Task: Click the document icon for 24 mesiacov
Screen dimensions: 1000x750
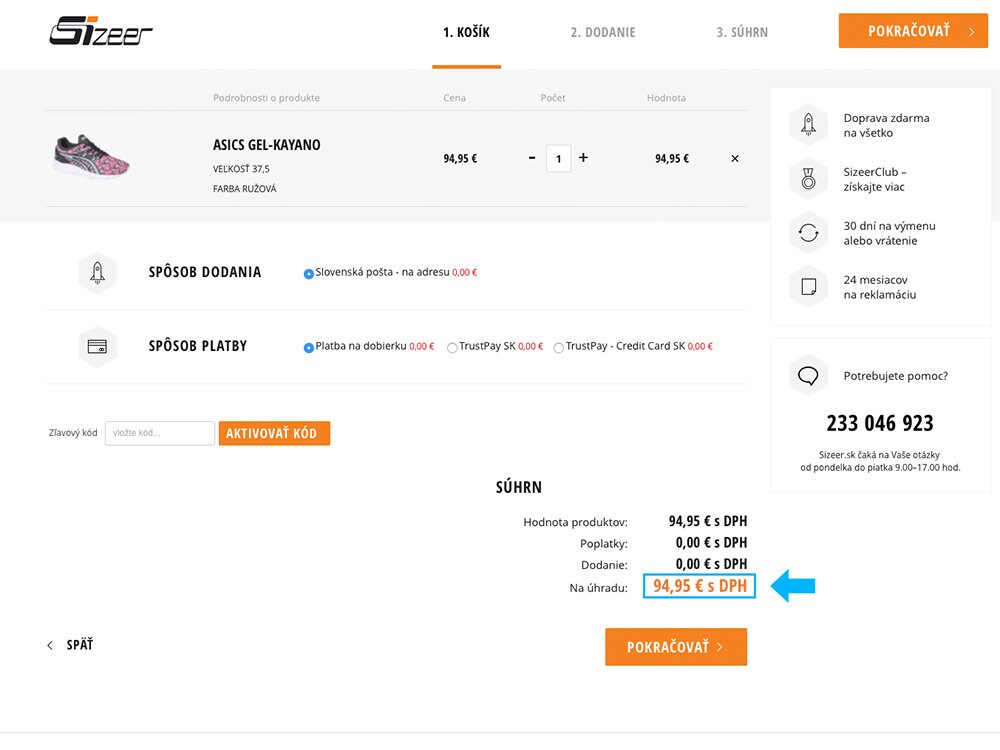Action: 808,287
